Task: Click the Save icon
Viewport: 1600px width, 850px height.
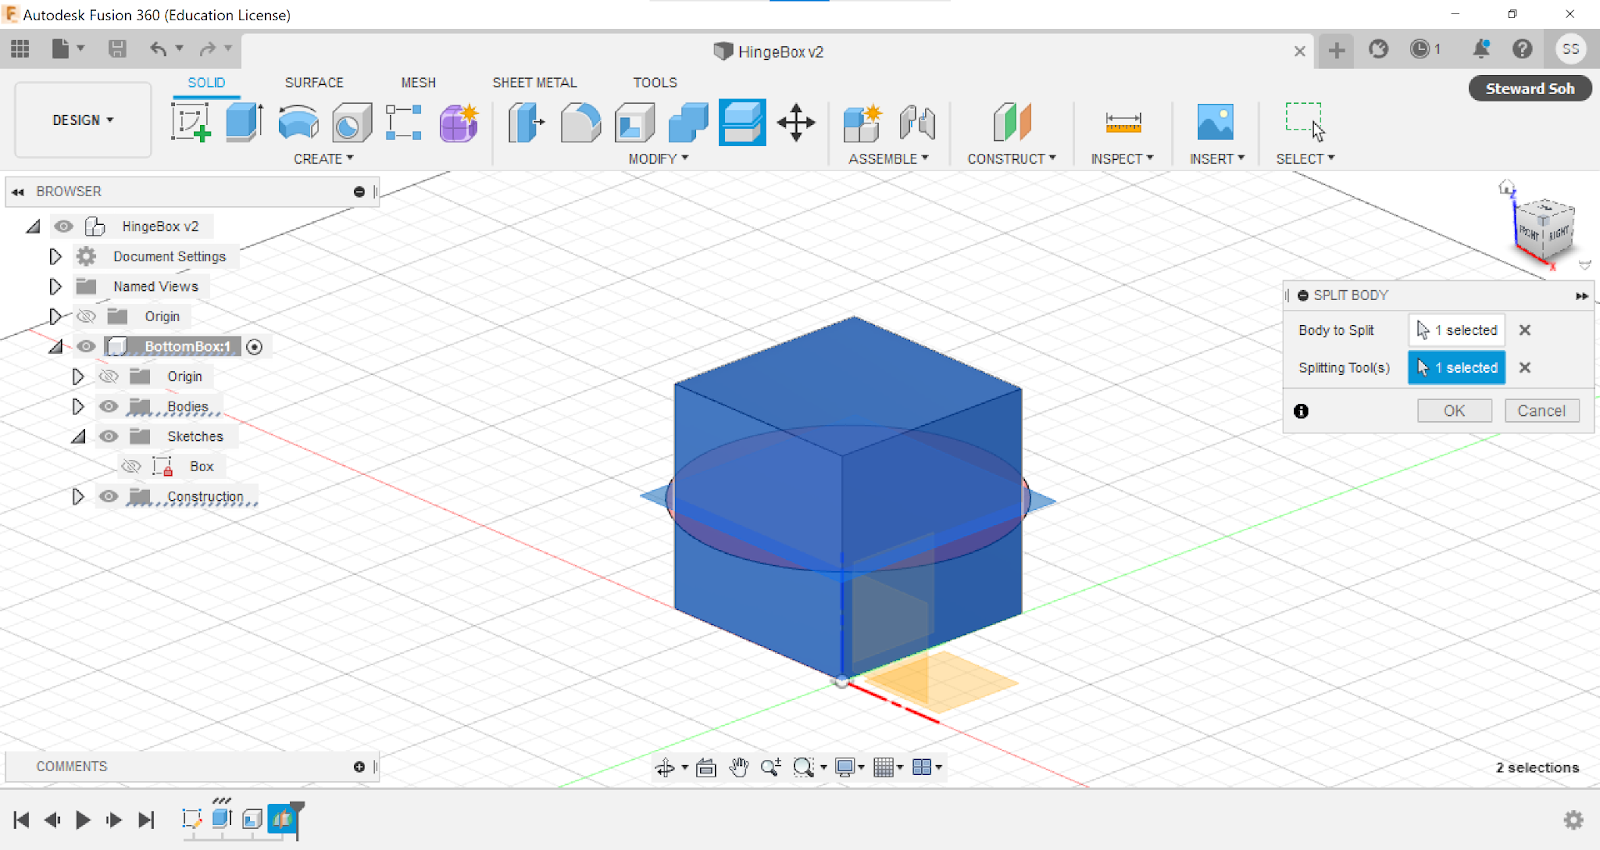Action: coord(117,48)
